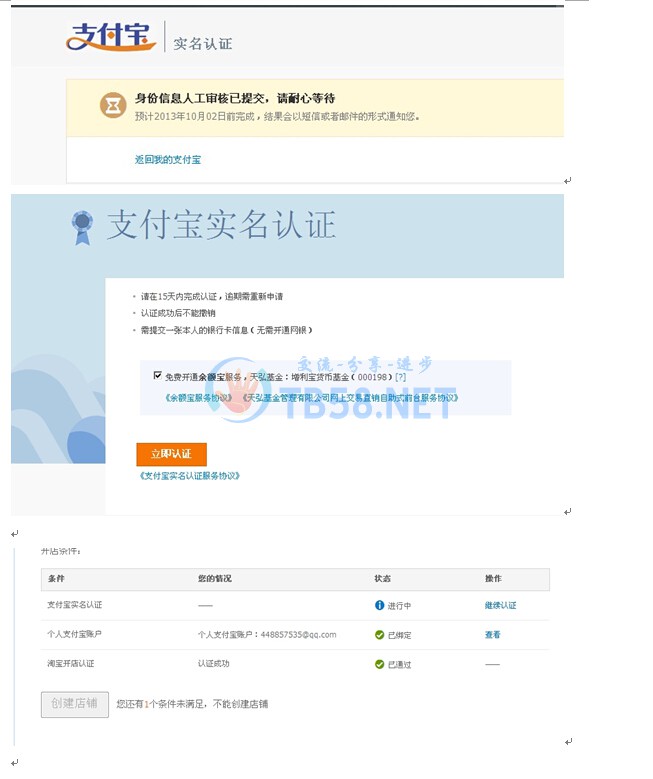
Task: Click the blue ribbon medal icon
Action: 82,228
